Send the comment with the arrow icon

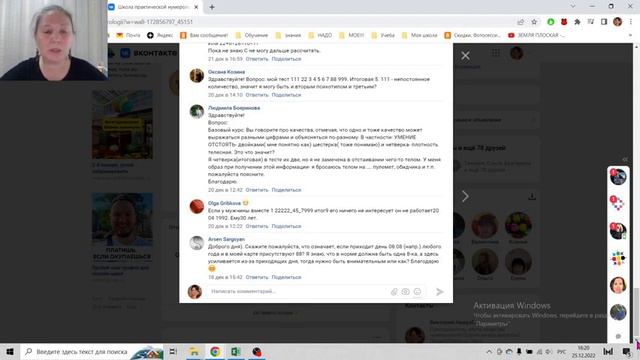click(440, 291)
